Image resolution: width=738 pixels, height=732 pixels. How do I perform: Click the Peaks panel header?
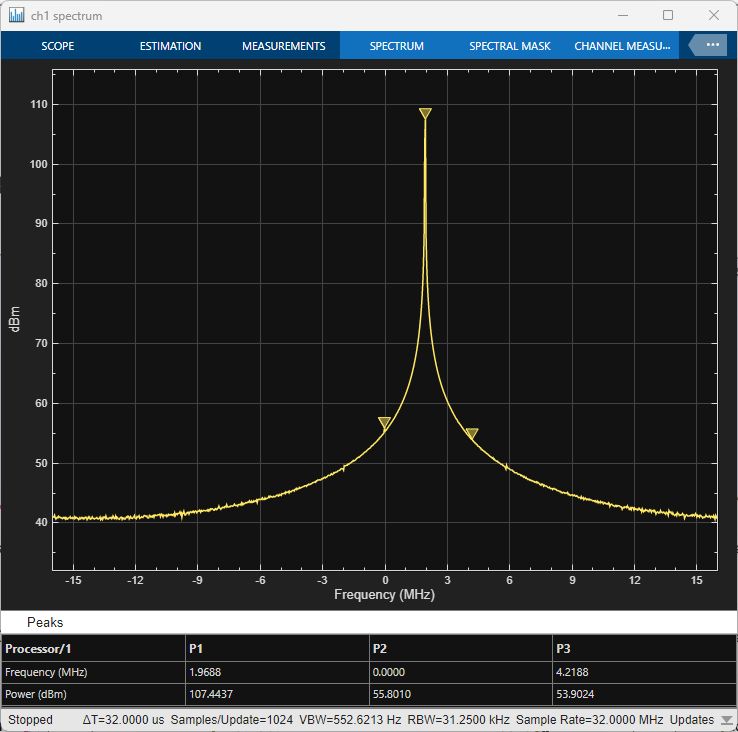point(45,622)
